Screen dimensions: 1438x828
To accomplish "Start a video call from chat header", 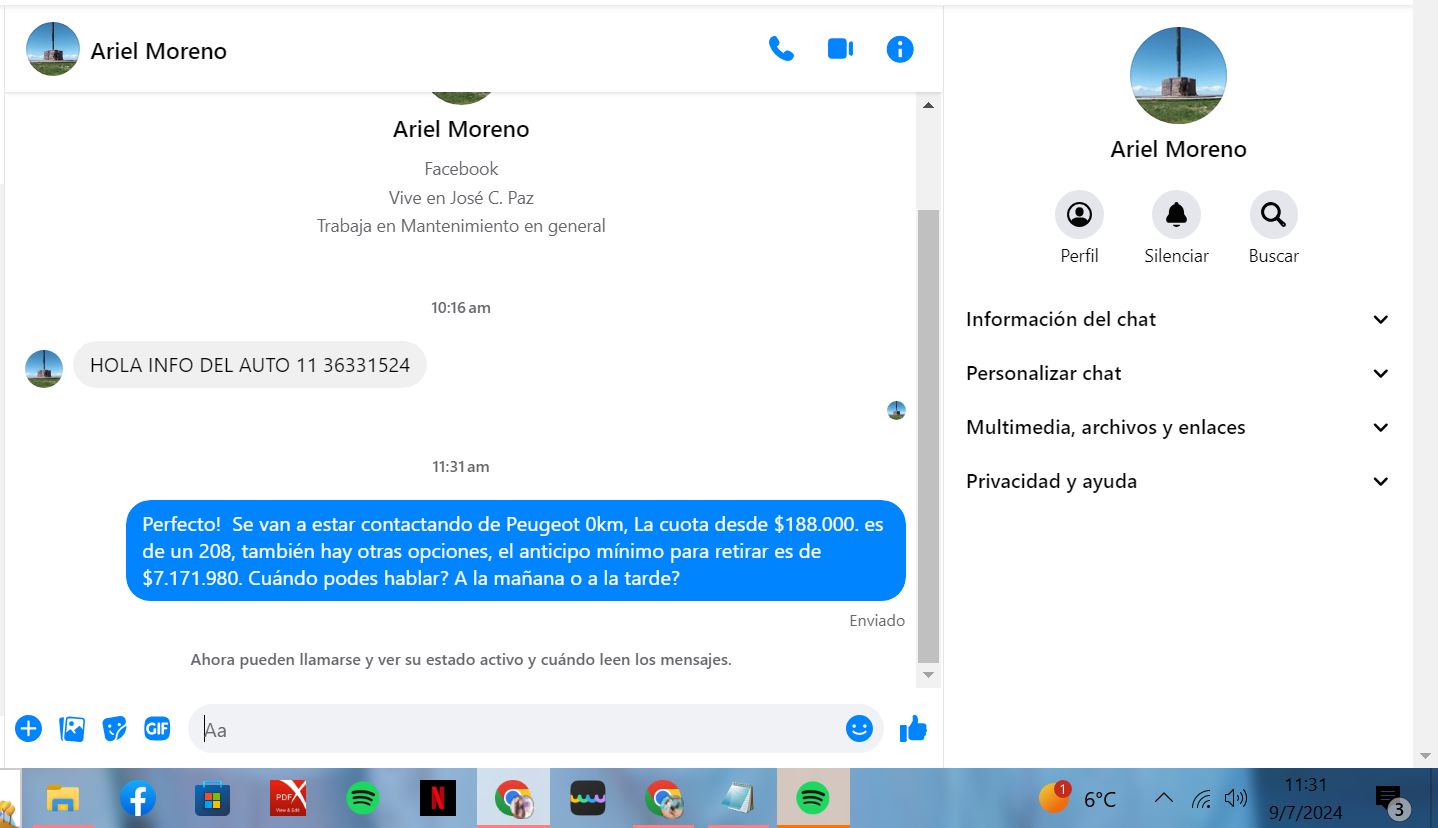I will pos(840,49).
